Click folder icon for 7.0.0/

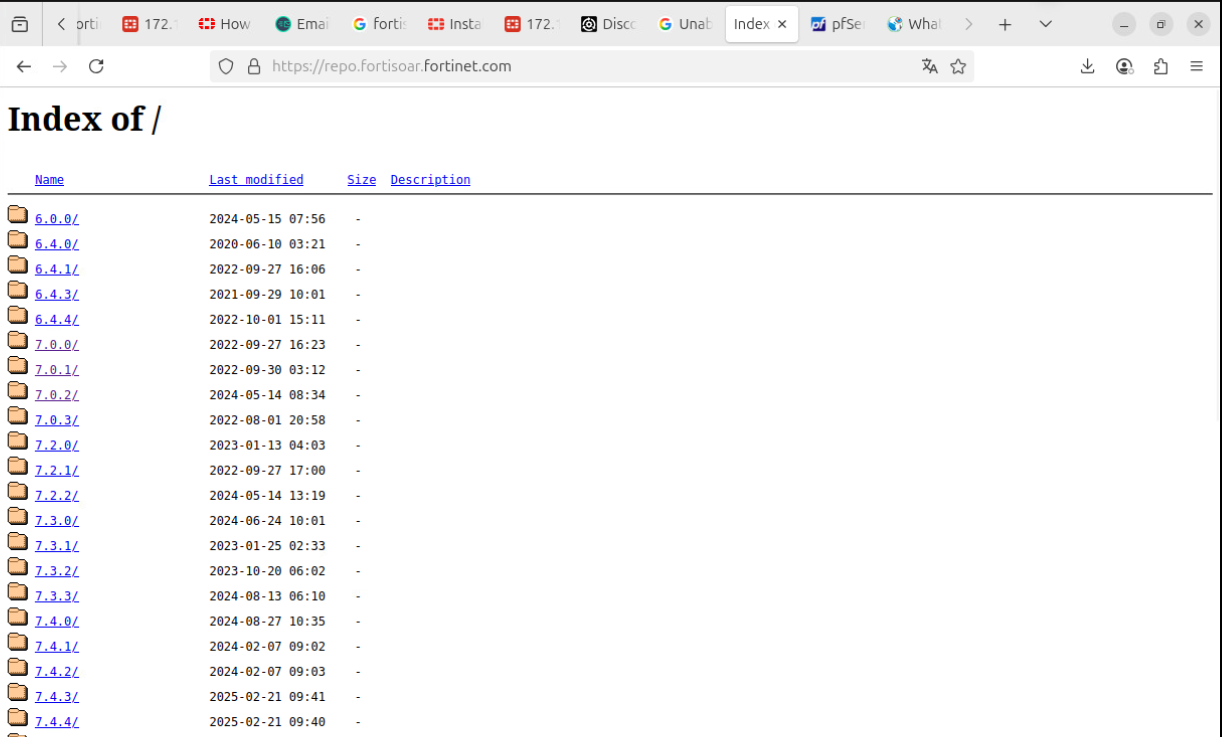(x=18, y=340)
